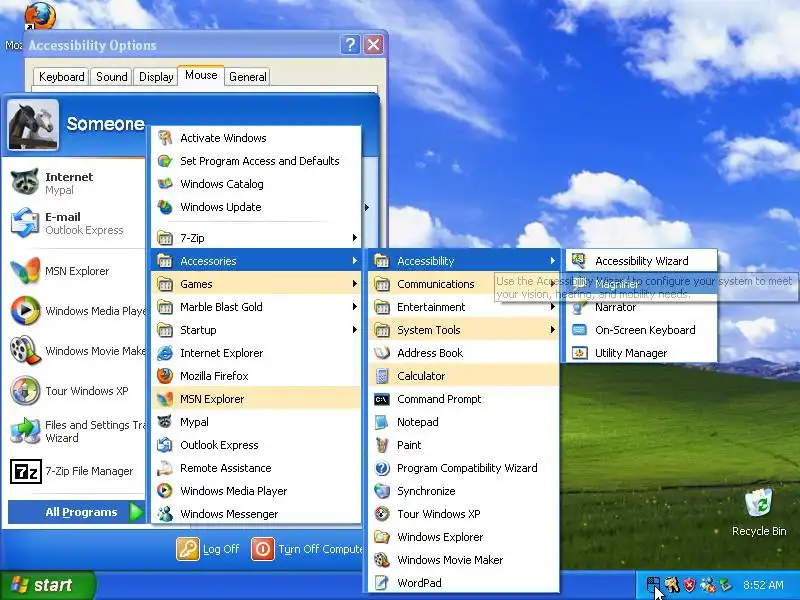The width and height of the screenshot is (800, 600).
Task: Open Windows Media Player from All Programs list
Action: pyautogui.click(x=256, y=491)
